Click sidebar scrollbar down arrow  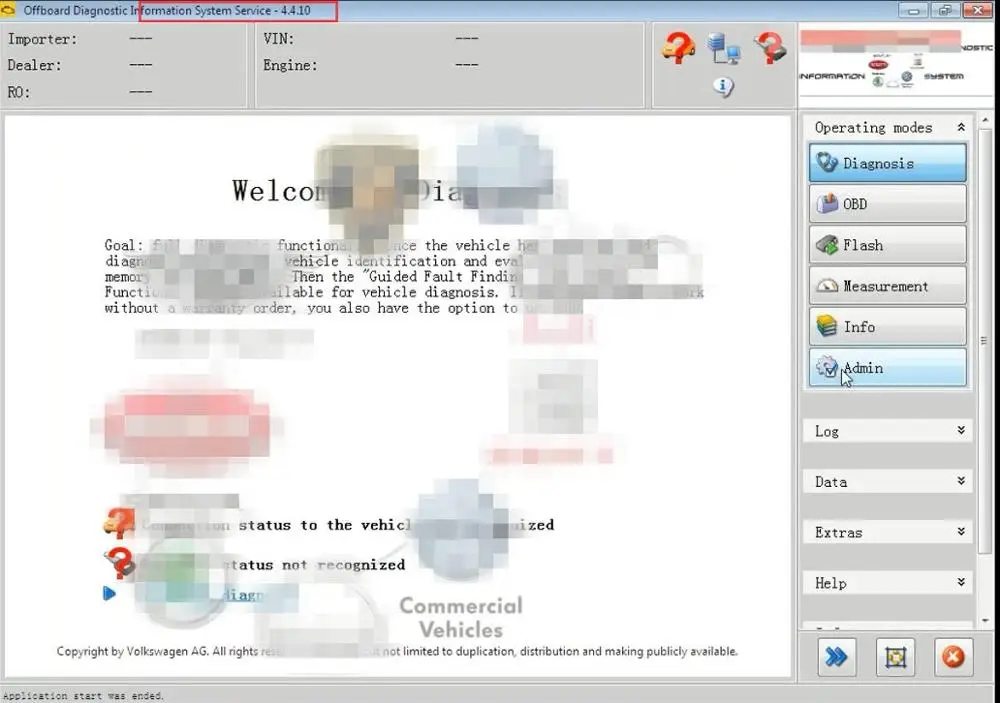(x=985, y=620)
